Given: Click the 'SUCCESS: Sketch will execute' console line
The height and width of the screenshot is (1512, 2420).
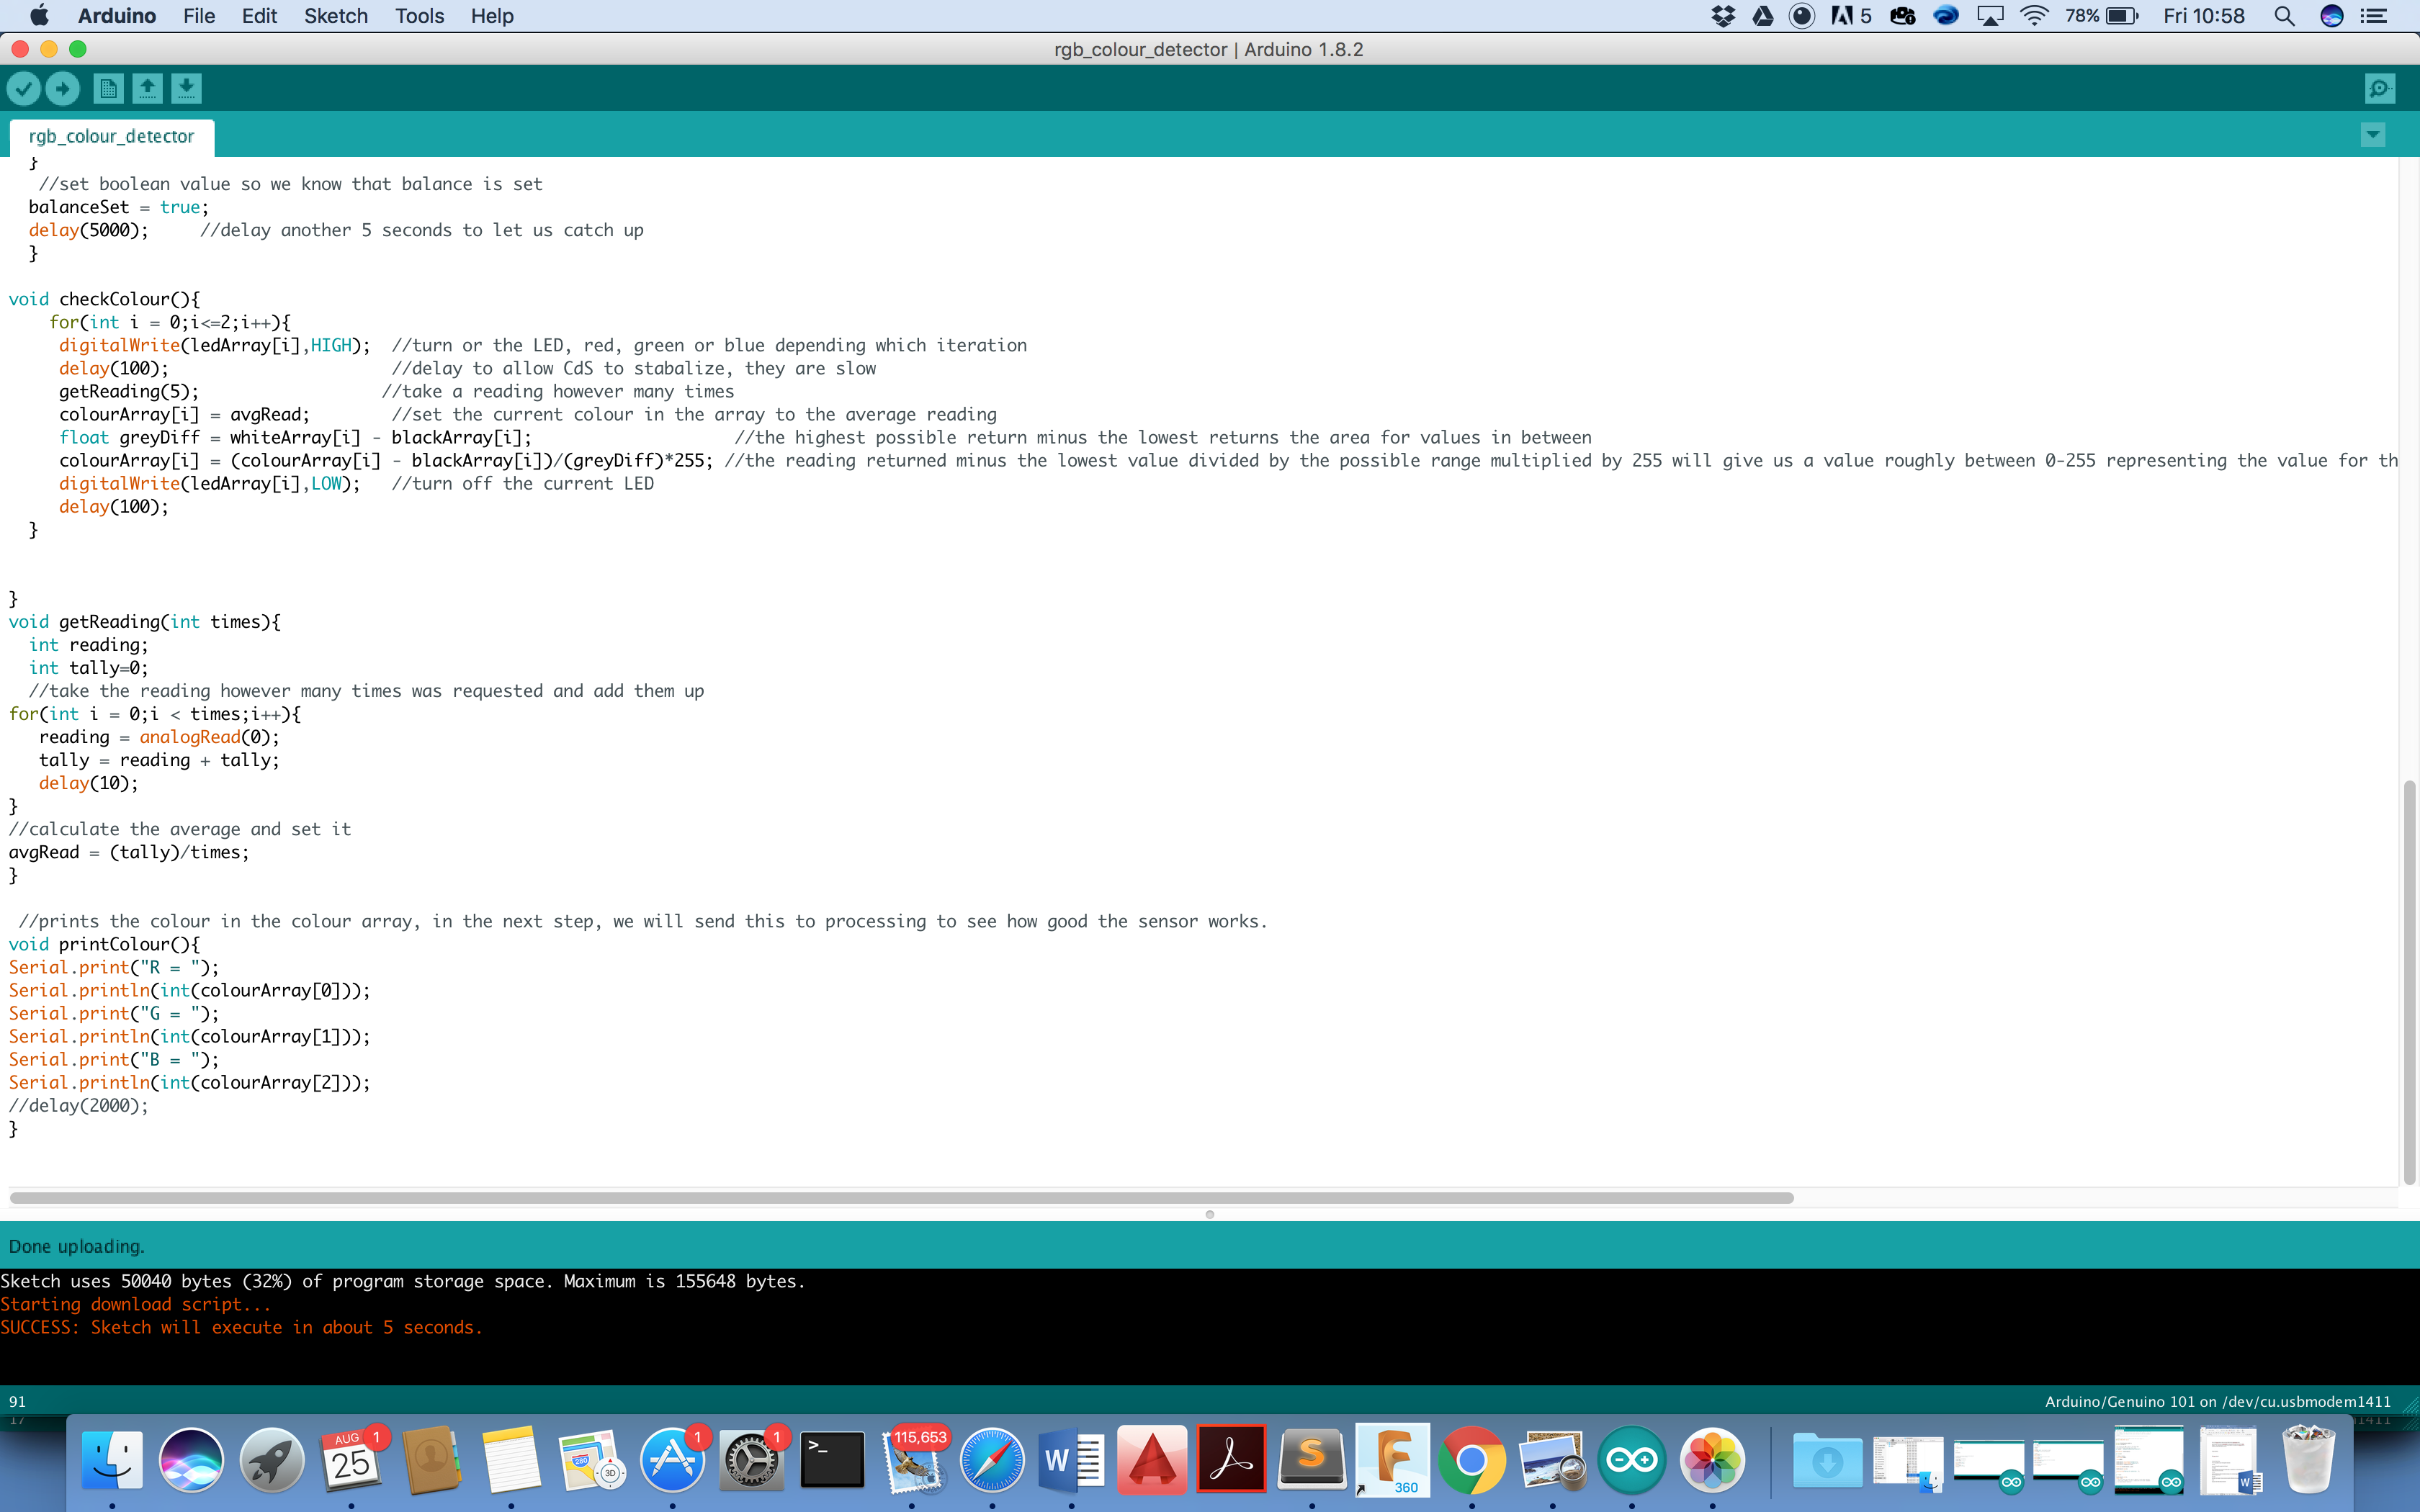Looking at the screenshot, I should pos(241,1327).
